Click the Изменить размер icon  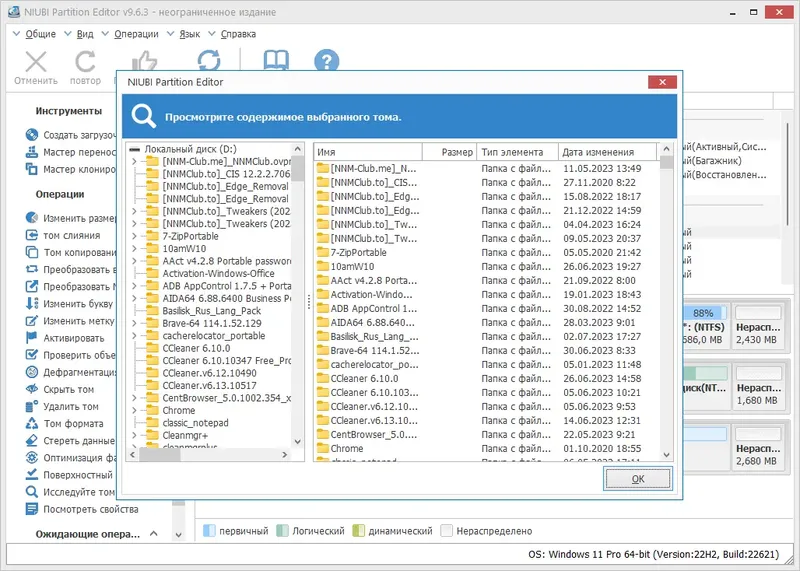(x=32, y=218)
